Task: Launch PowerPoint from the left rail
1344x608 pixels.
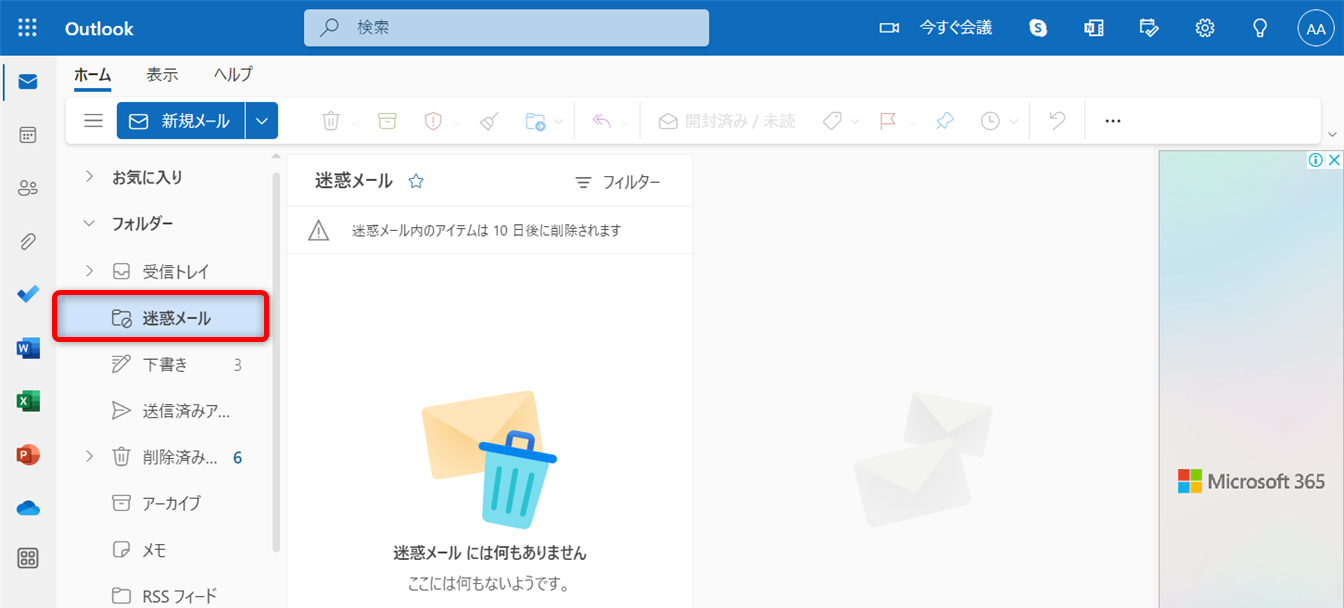Action: pyautogui.click(x=27, y=452)
